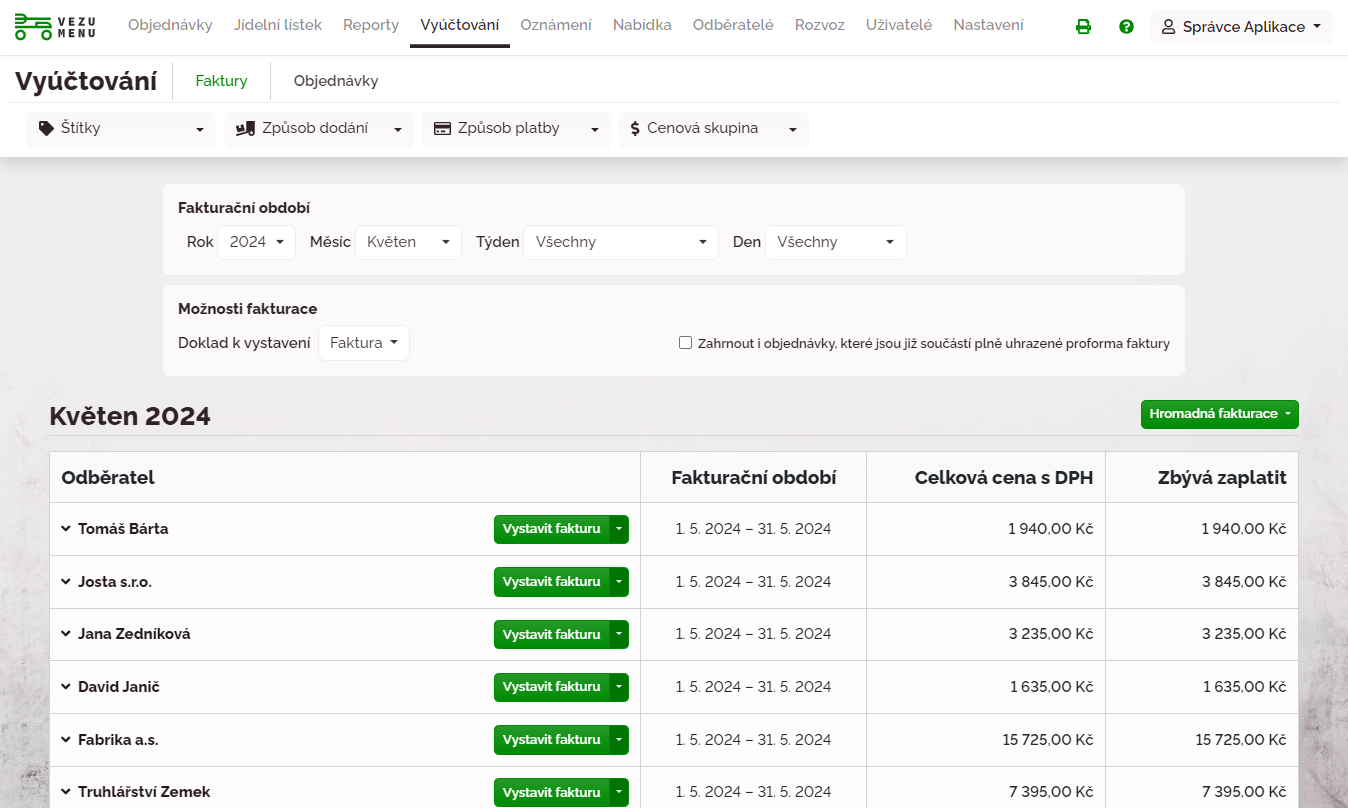Image resolution: width=1348 pixels, height=808 pixels.
Task: Click the green printer icon
Action: point(1083,27)
